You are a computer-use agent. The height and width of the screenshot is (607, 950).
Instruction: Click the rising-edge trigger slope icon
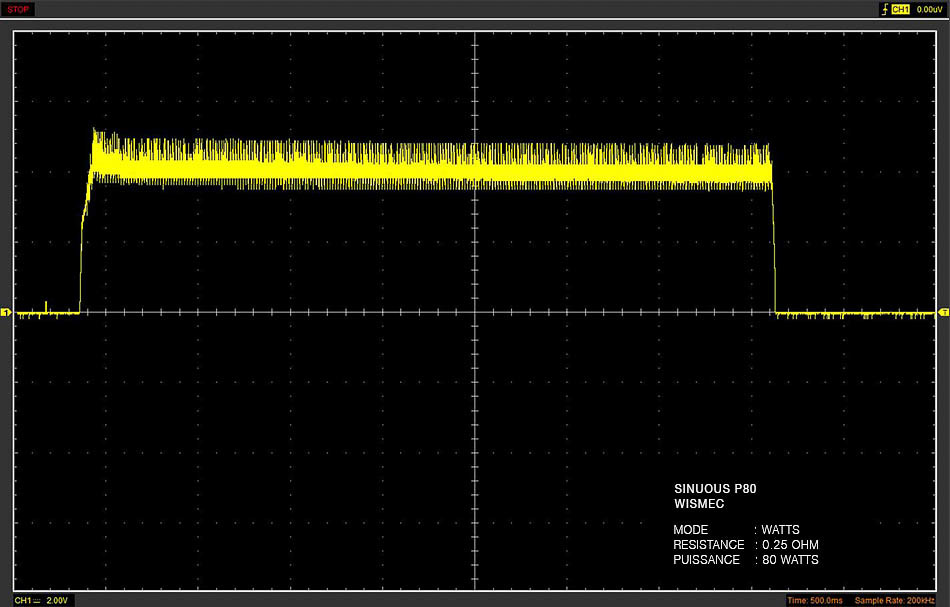coord(885,9)
